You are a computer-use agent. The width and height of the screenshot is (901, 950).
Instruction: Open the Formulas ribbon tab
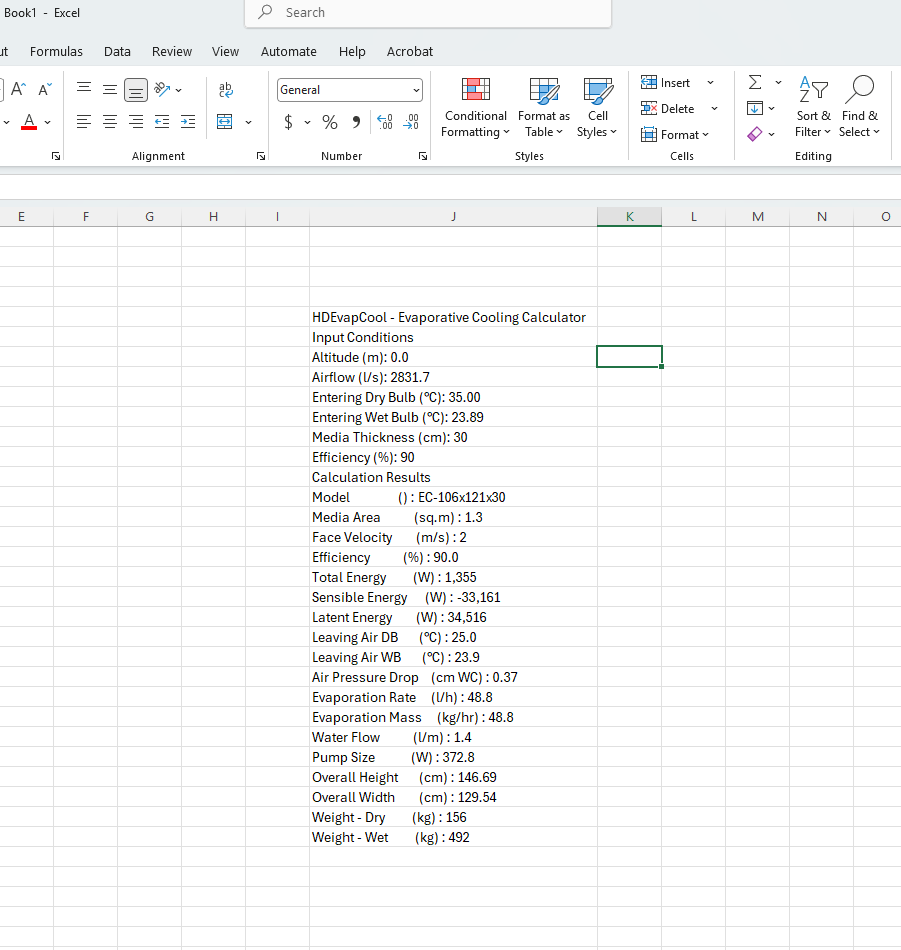(56, 51)
